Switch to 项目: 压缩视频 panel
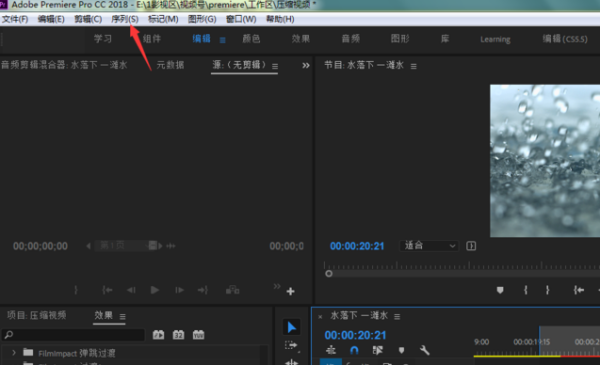 coord(37,315)
